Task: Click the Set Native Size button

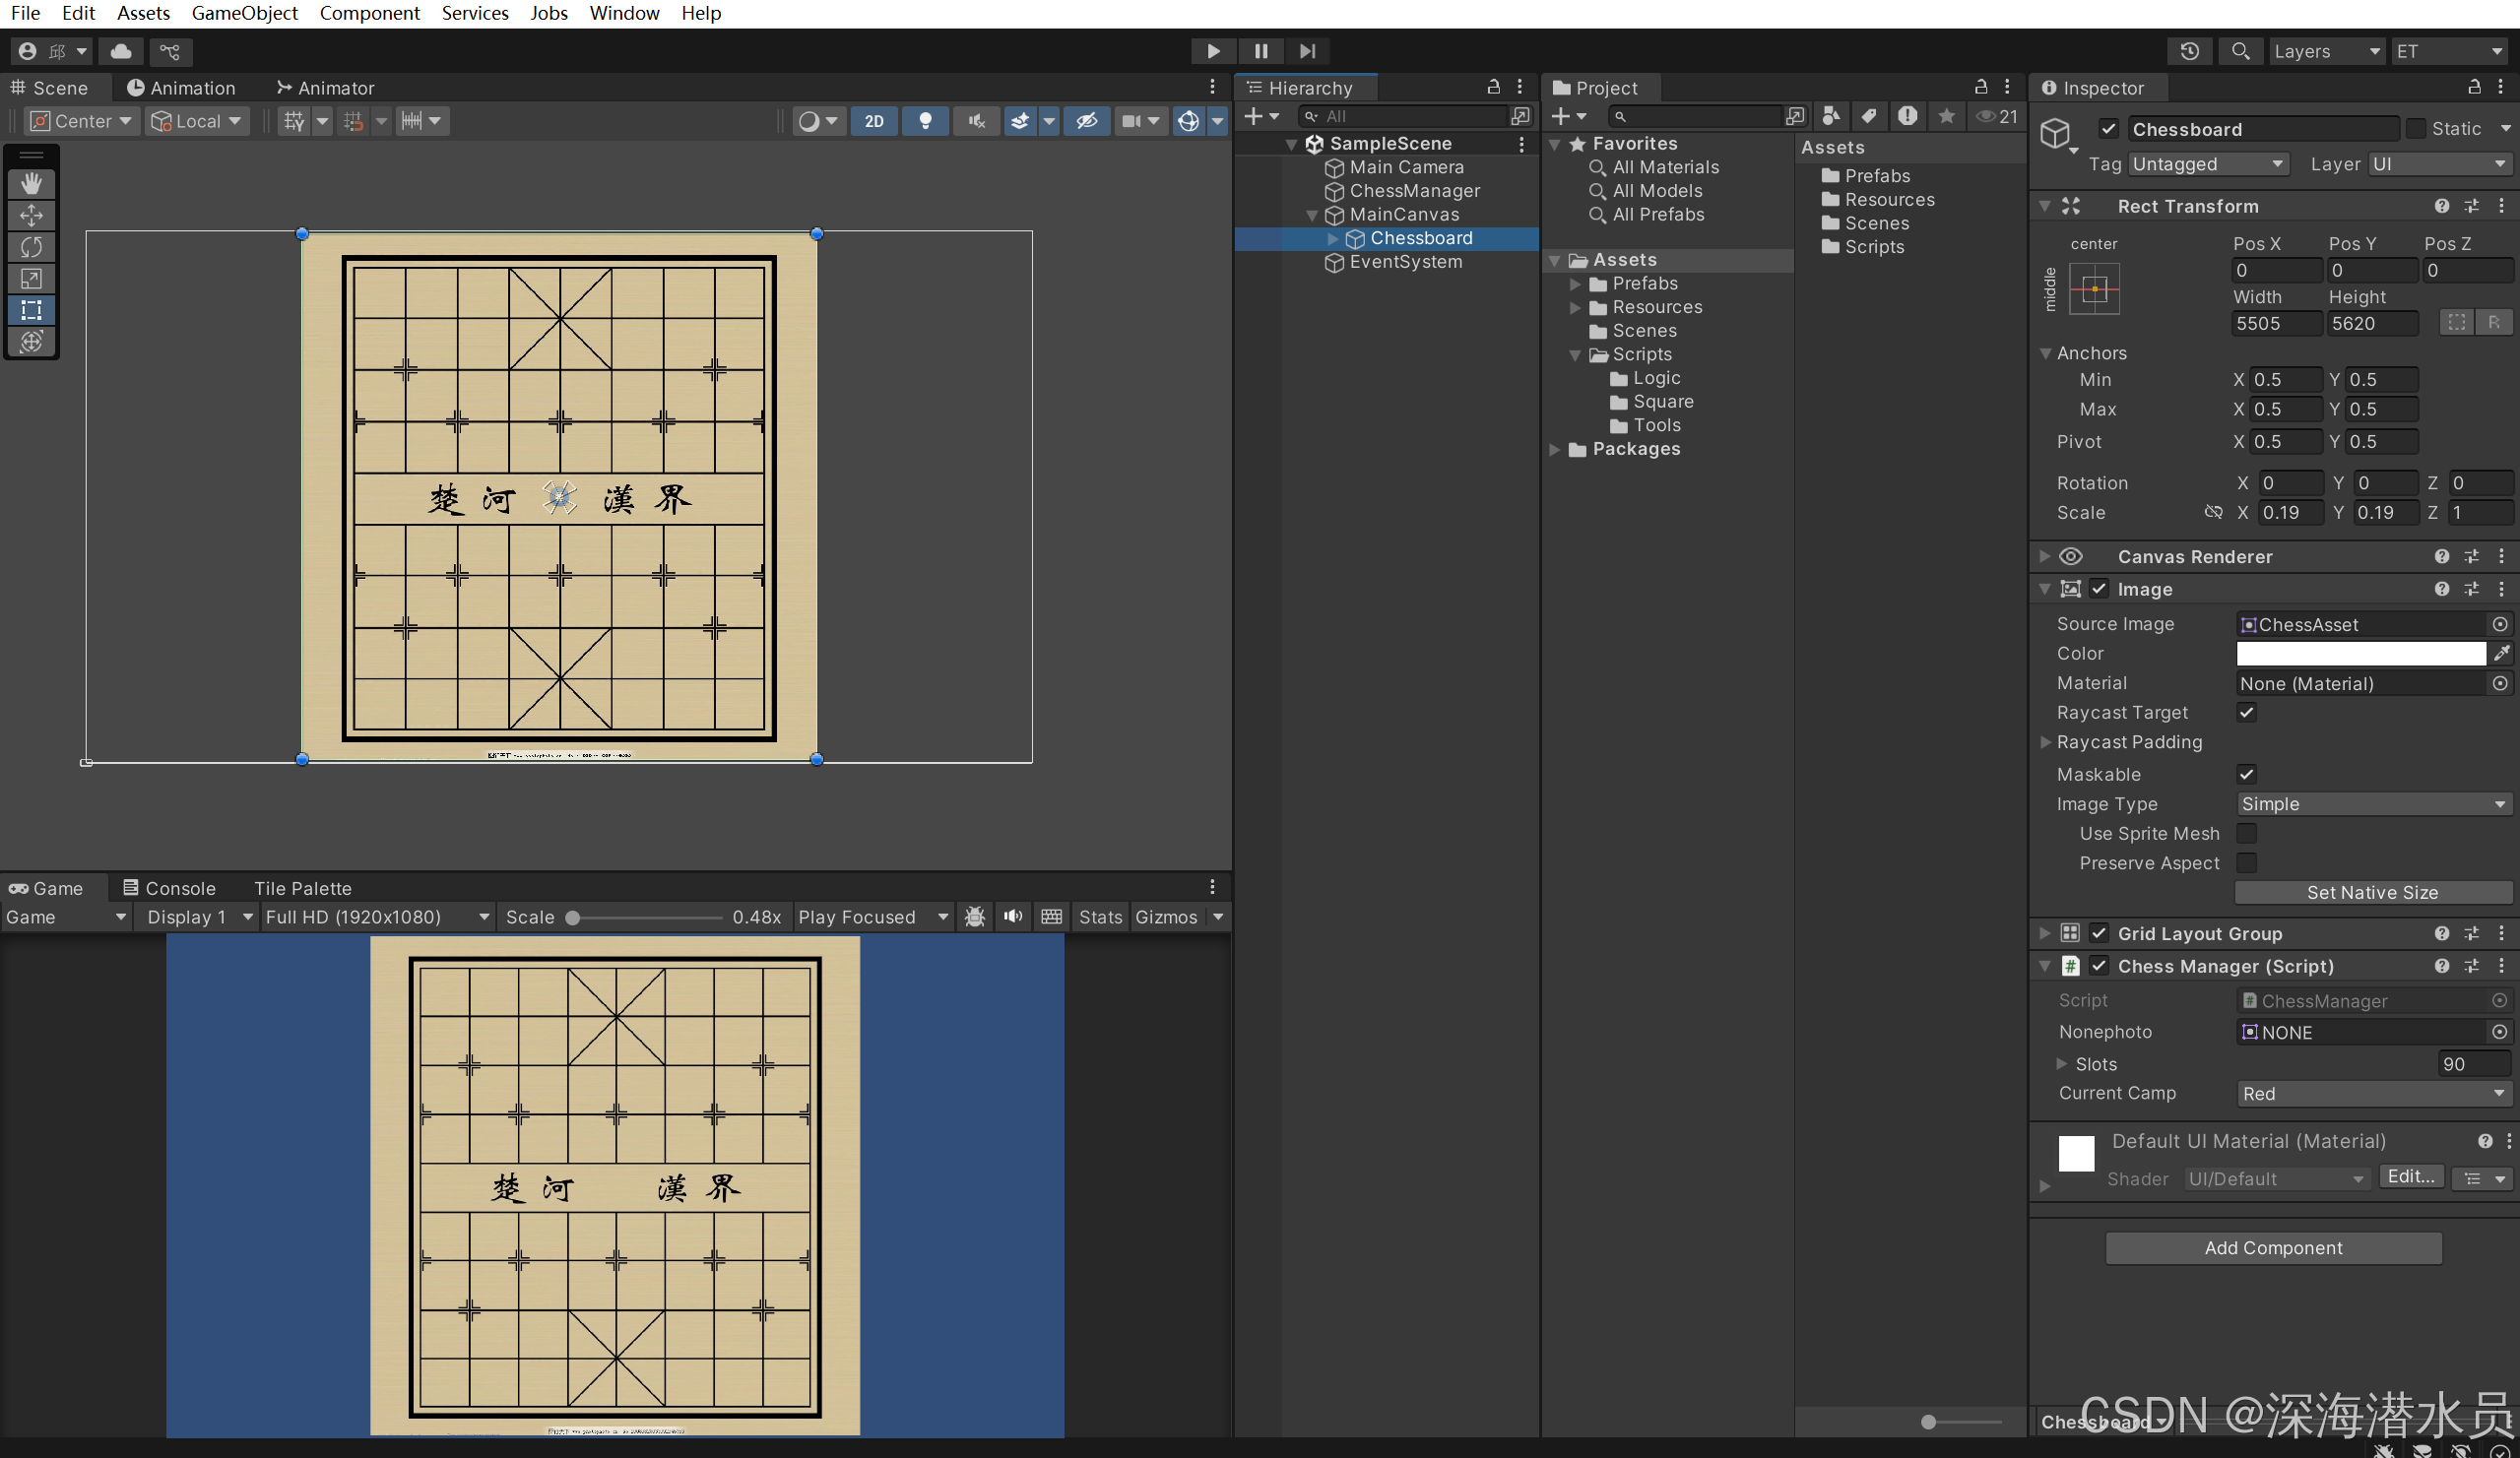Action: (x=2372, y=892)
